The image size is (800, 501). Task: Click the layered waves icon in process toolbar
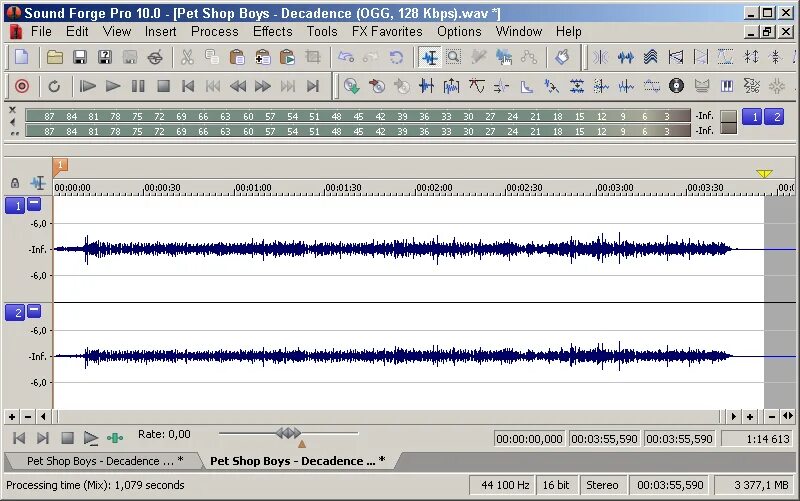click(651, 57)
